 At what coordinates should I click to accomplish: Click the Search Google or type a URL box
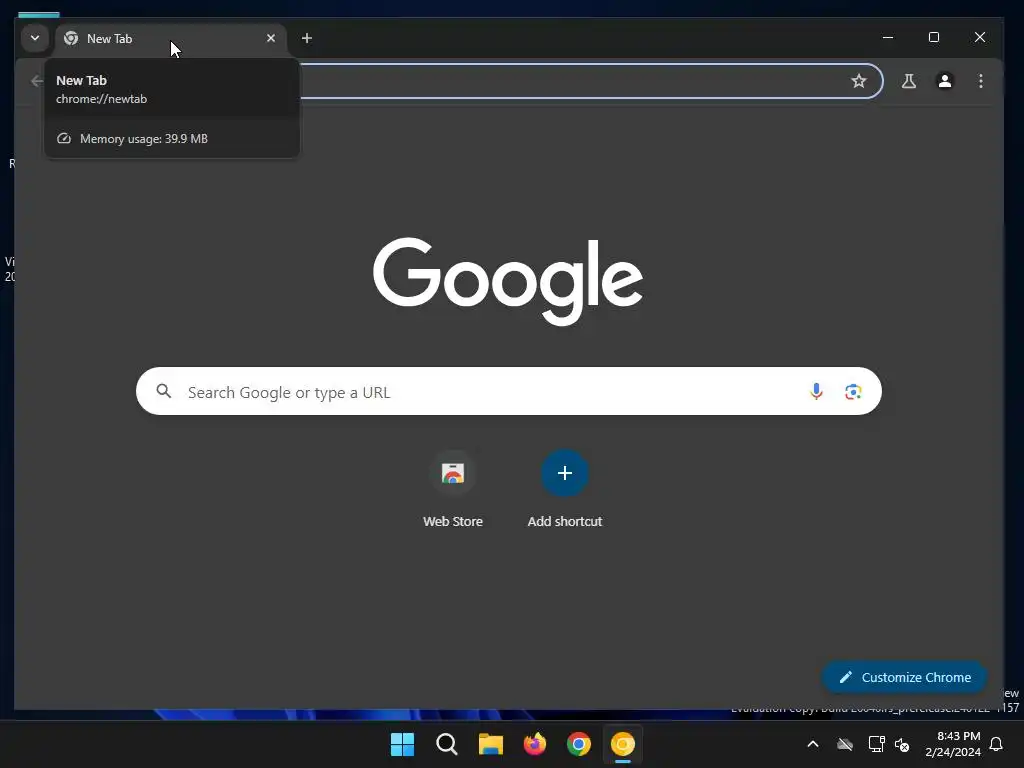pyautogui.click(x=509, y=391)
